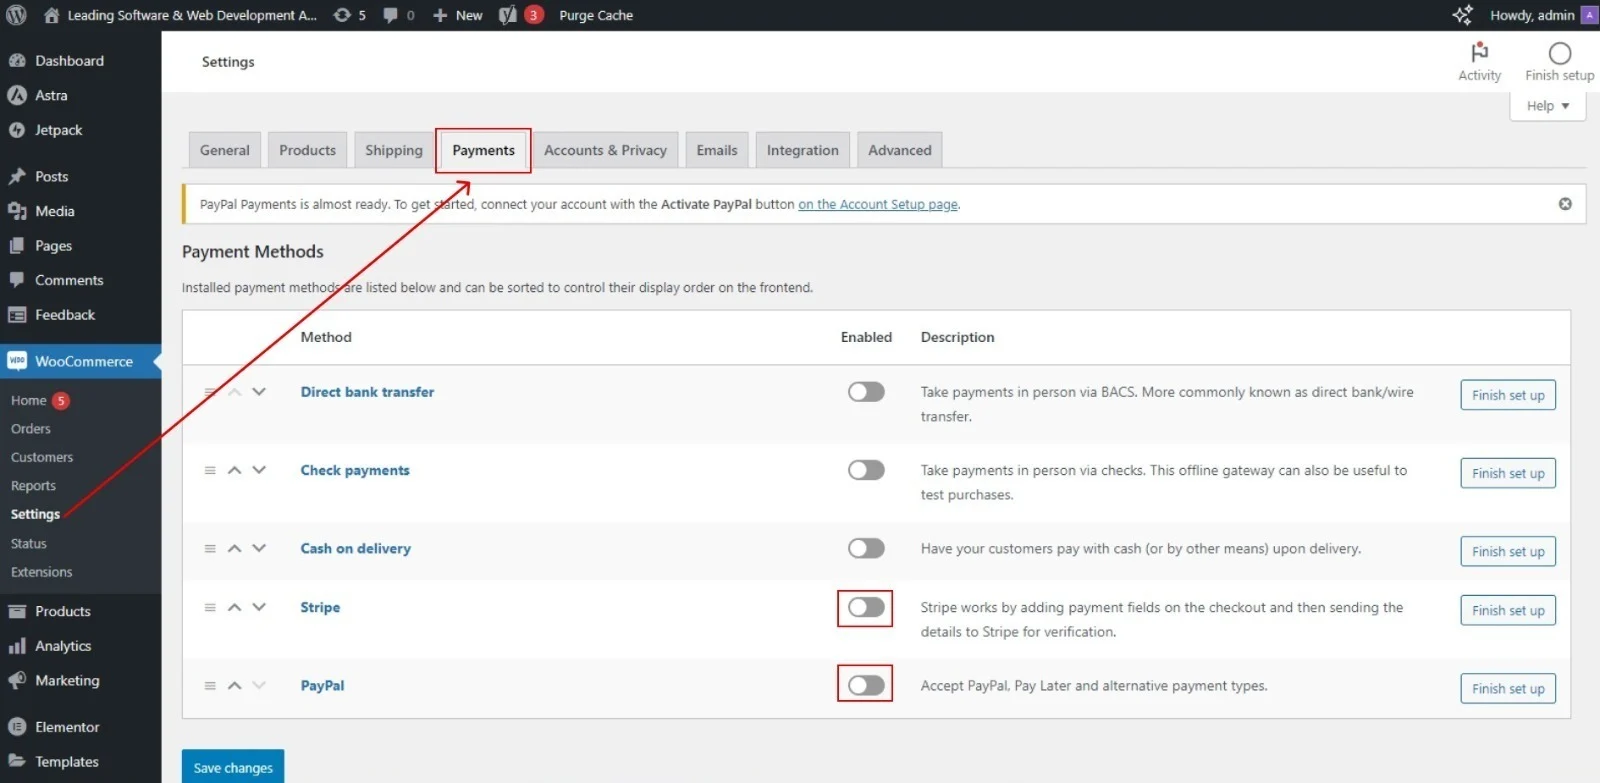The width and height of the screenshot is (1600, 783).
Task: Move Check payments up
Action: pyautogui.click(x=234, y=470)
